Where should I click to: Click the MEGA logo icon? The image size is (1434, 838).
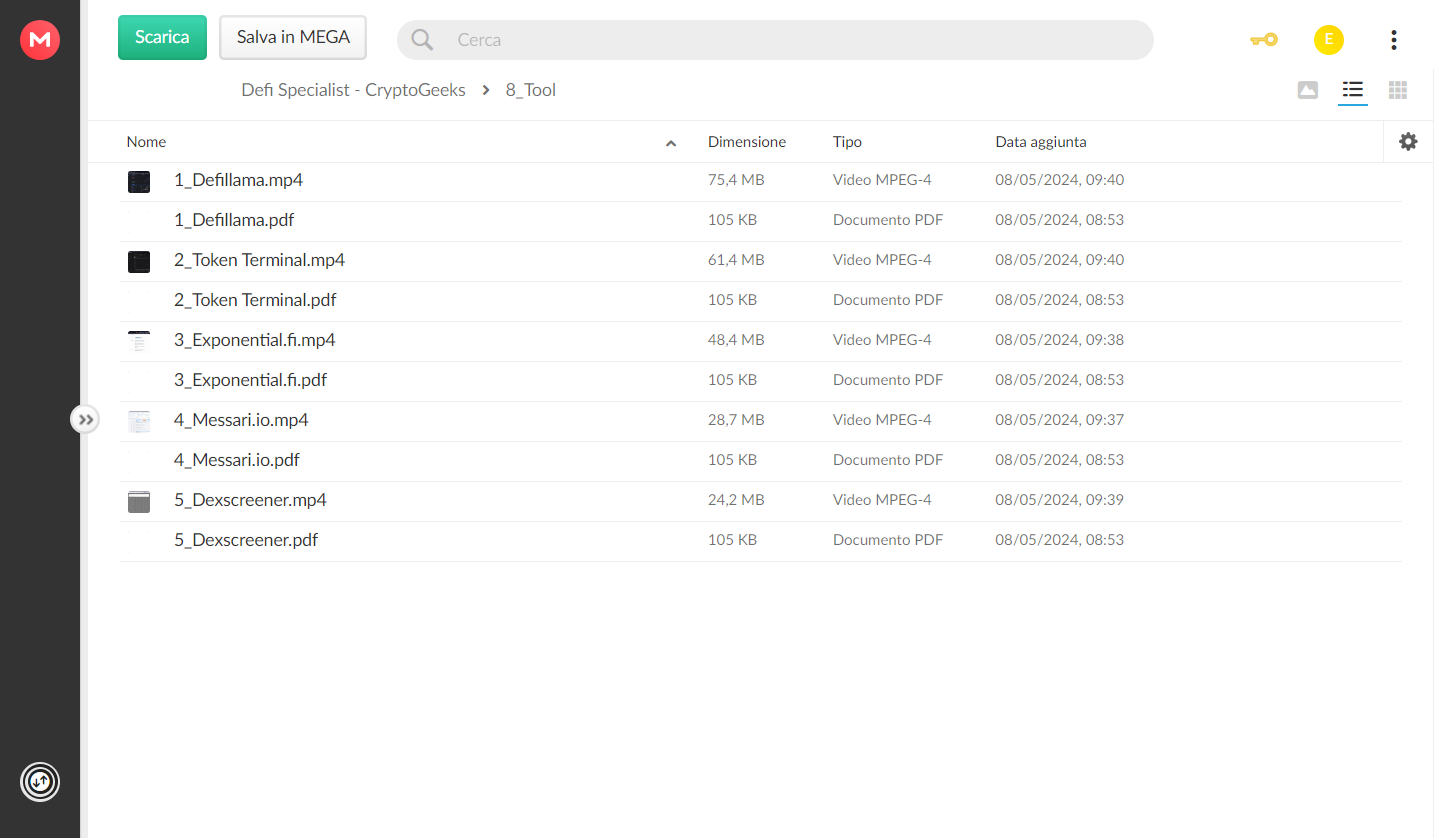click(x=40, y=40)
